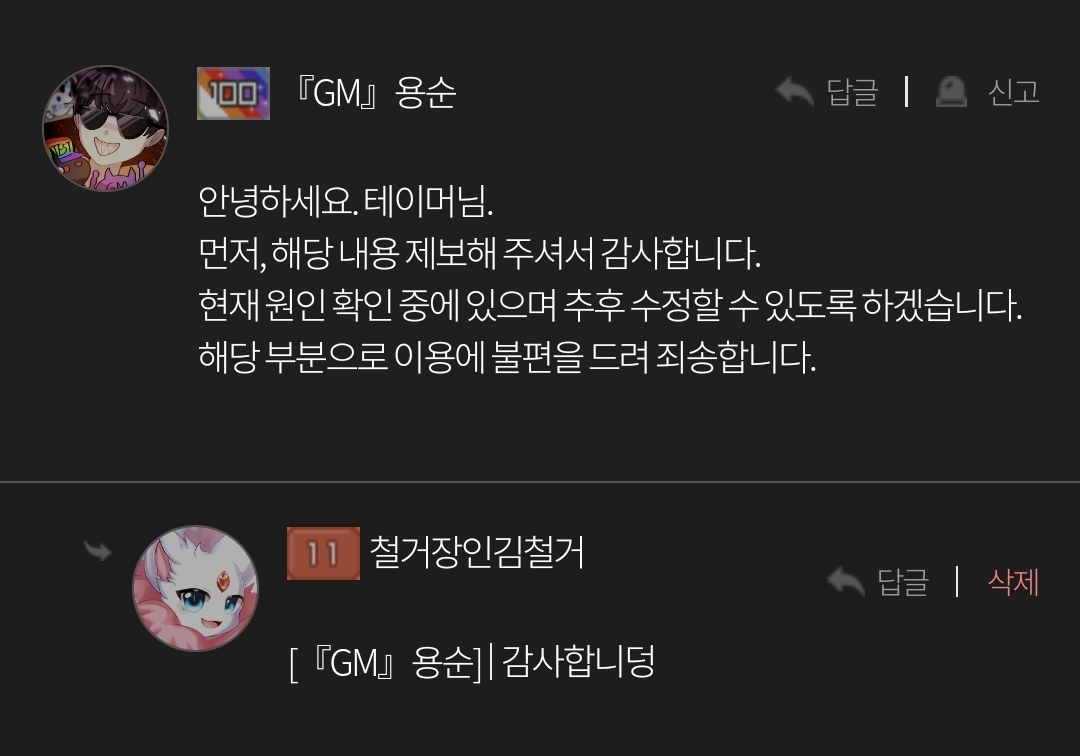Image resolution: width=1080 pixels, height=756 pixels.
Task: Click the [『GM』 용순] mention in the reply
Action: 386,662
